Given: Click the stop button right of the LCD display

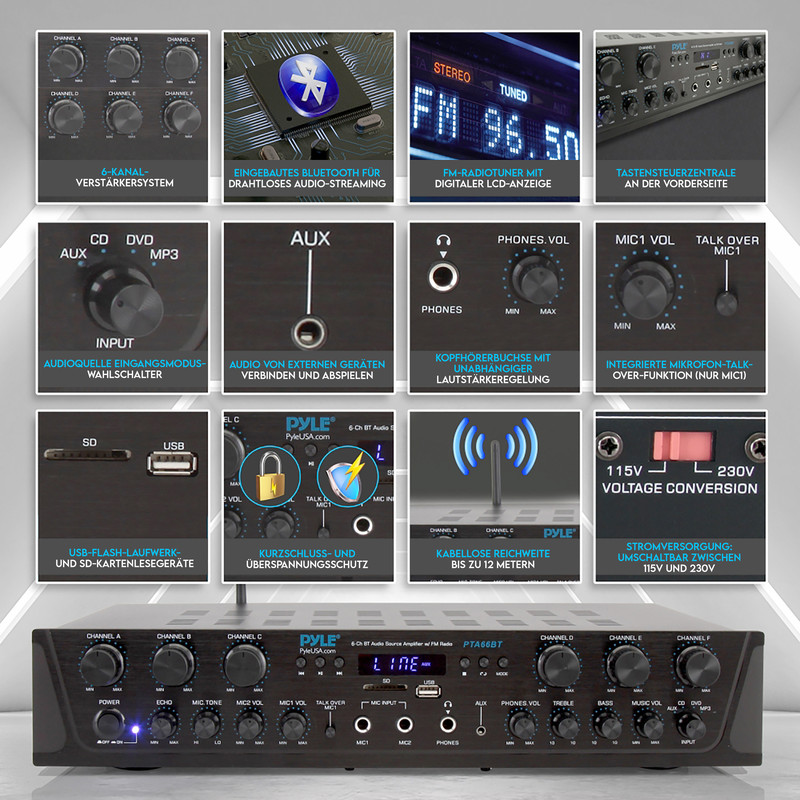Looking at the screenshot, I should click(x=464, y=663).
